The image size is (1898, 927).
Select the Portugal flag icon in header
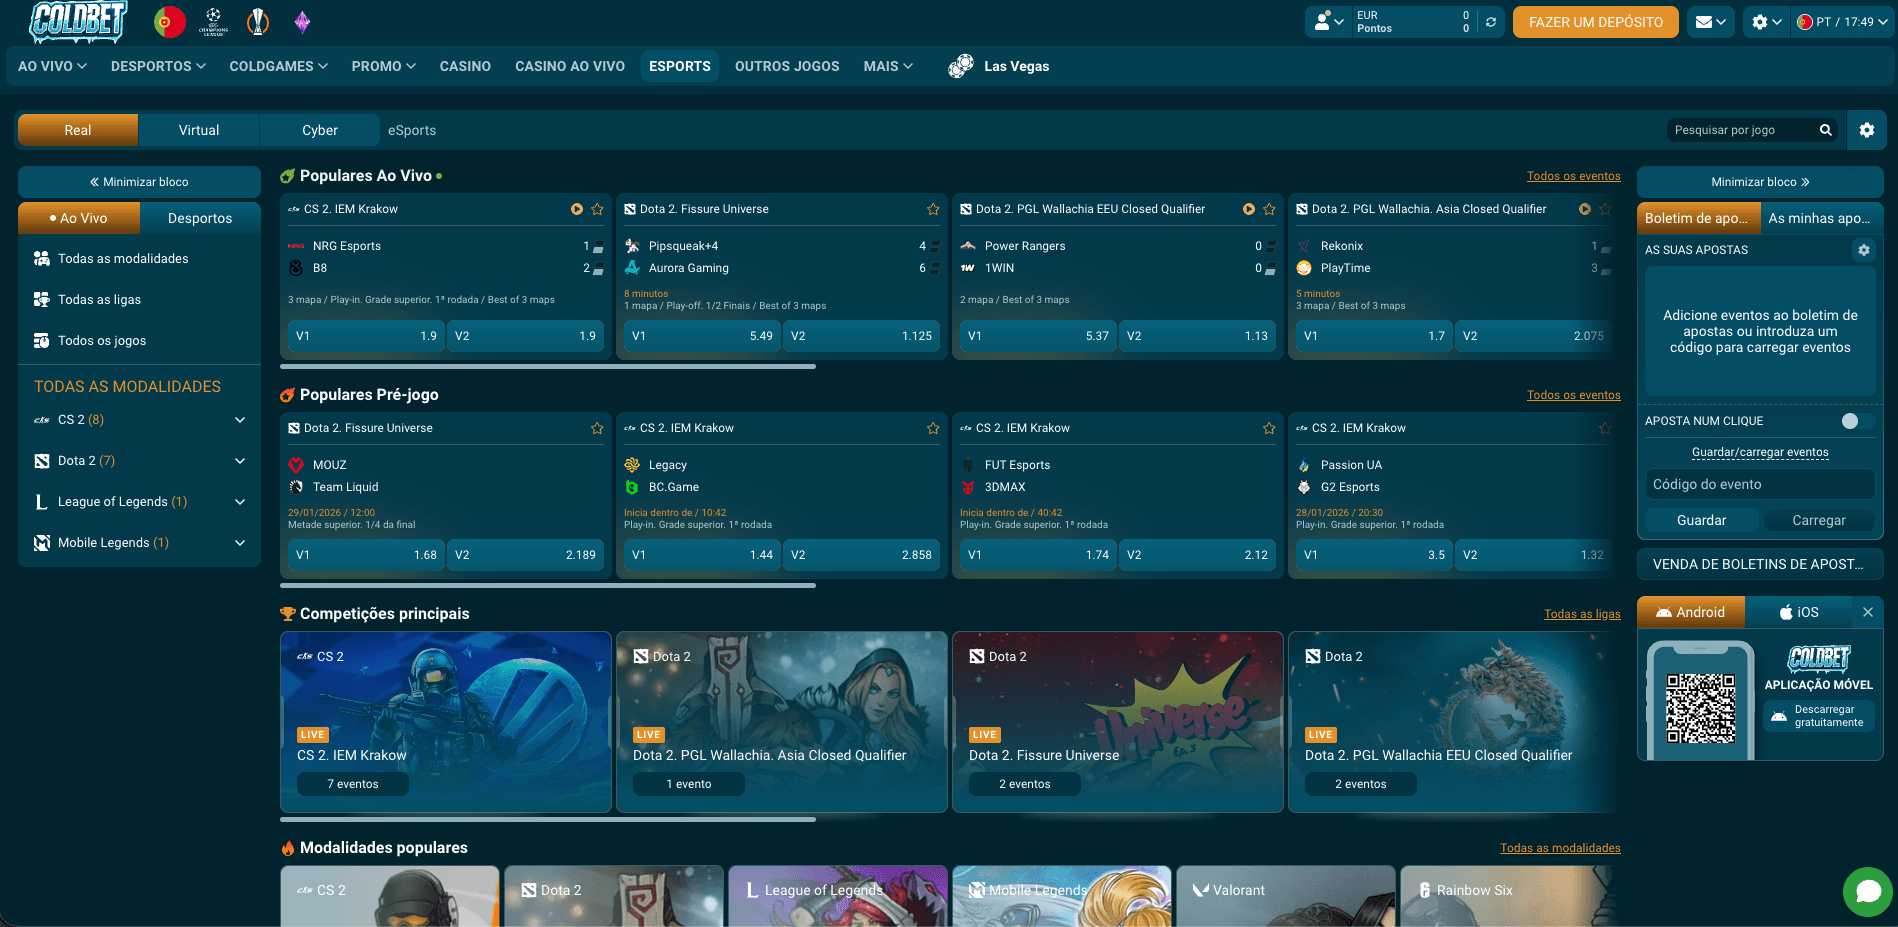pos(170,21)
